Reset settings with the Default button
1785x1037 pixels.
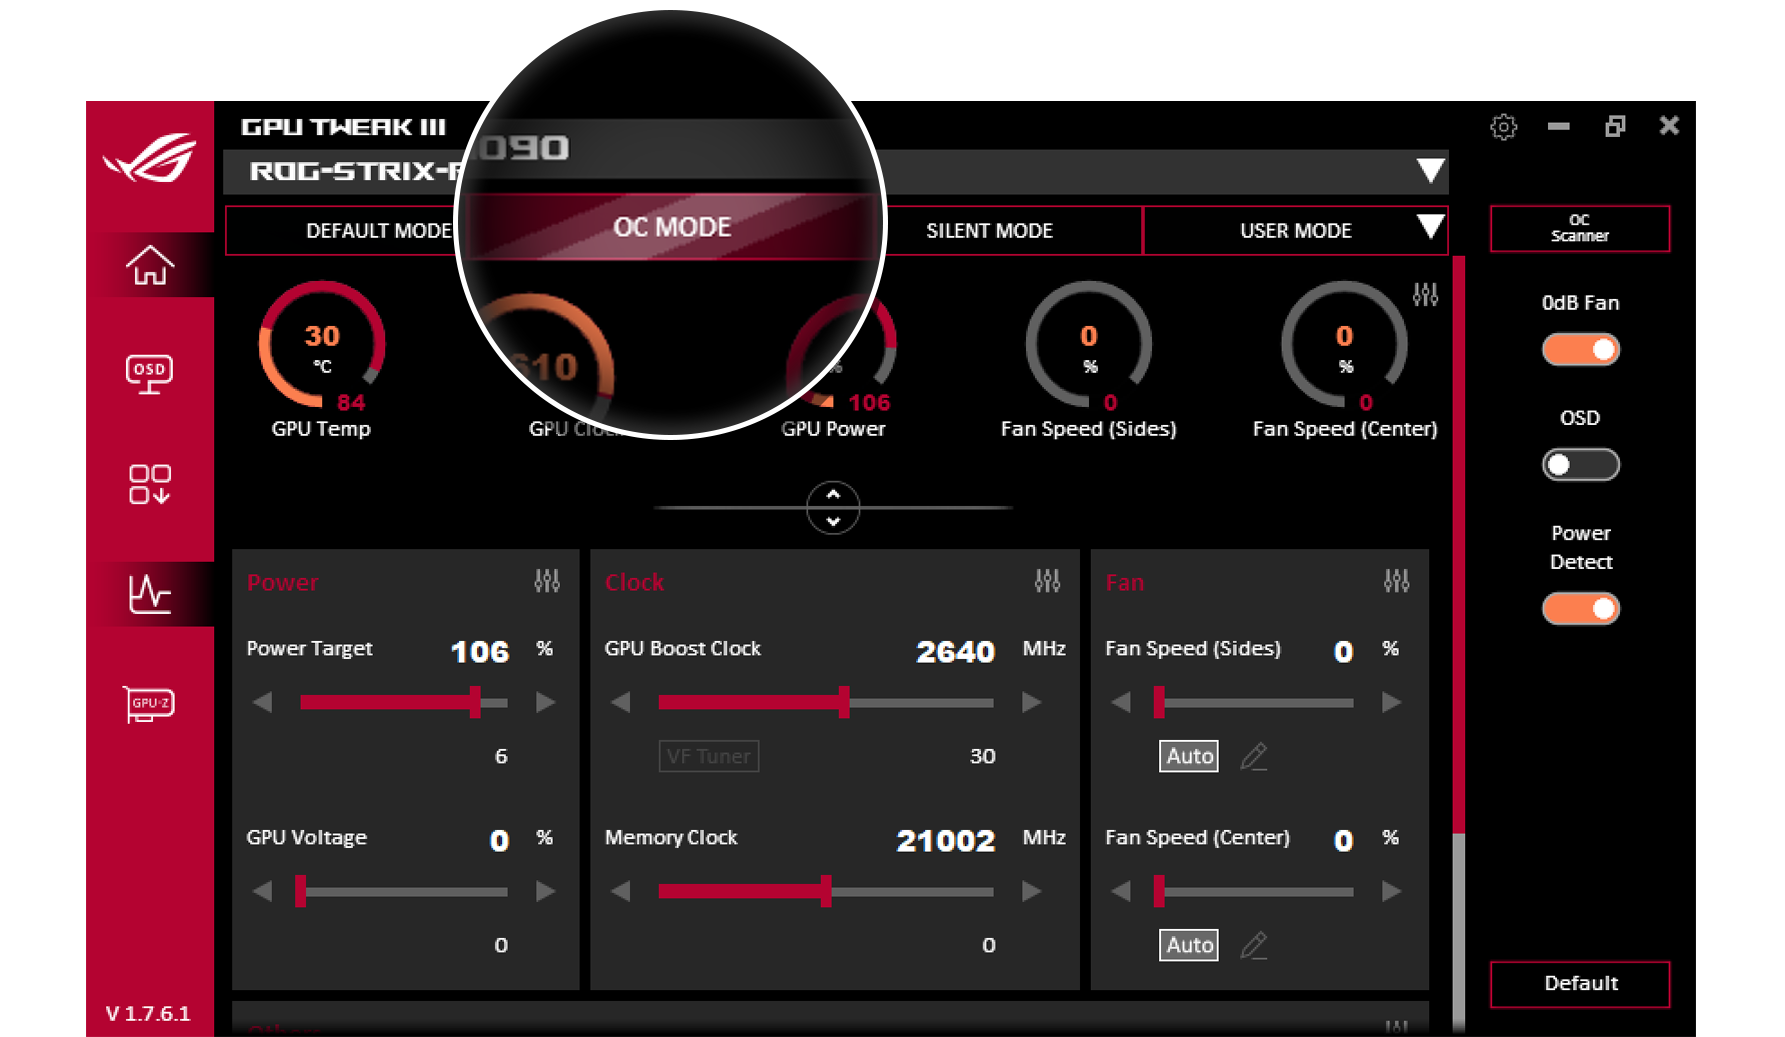1580,983
